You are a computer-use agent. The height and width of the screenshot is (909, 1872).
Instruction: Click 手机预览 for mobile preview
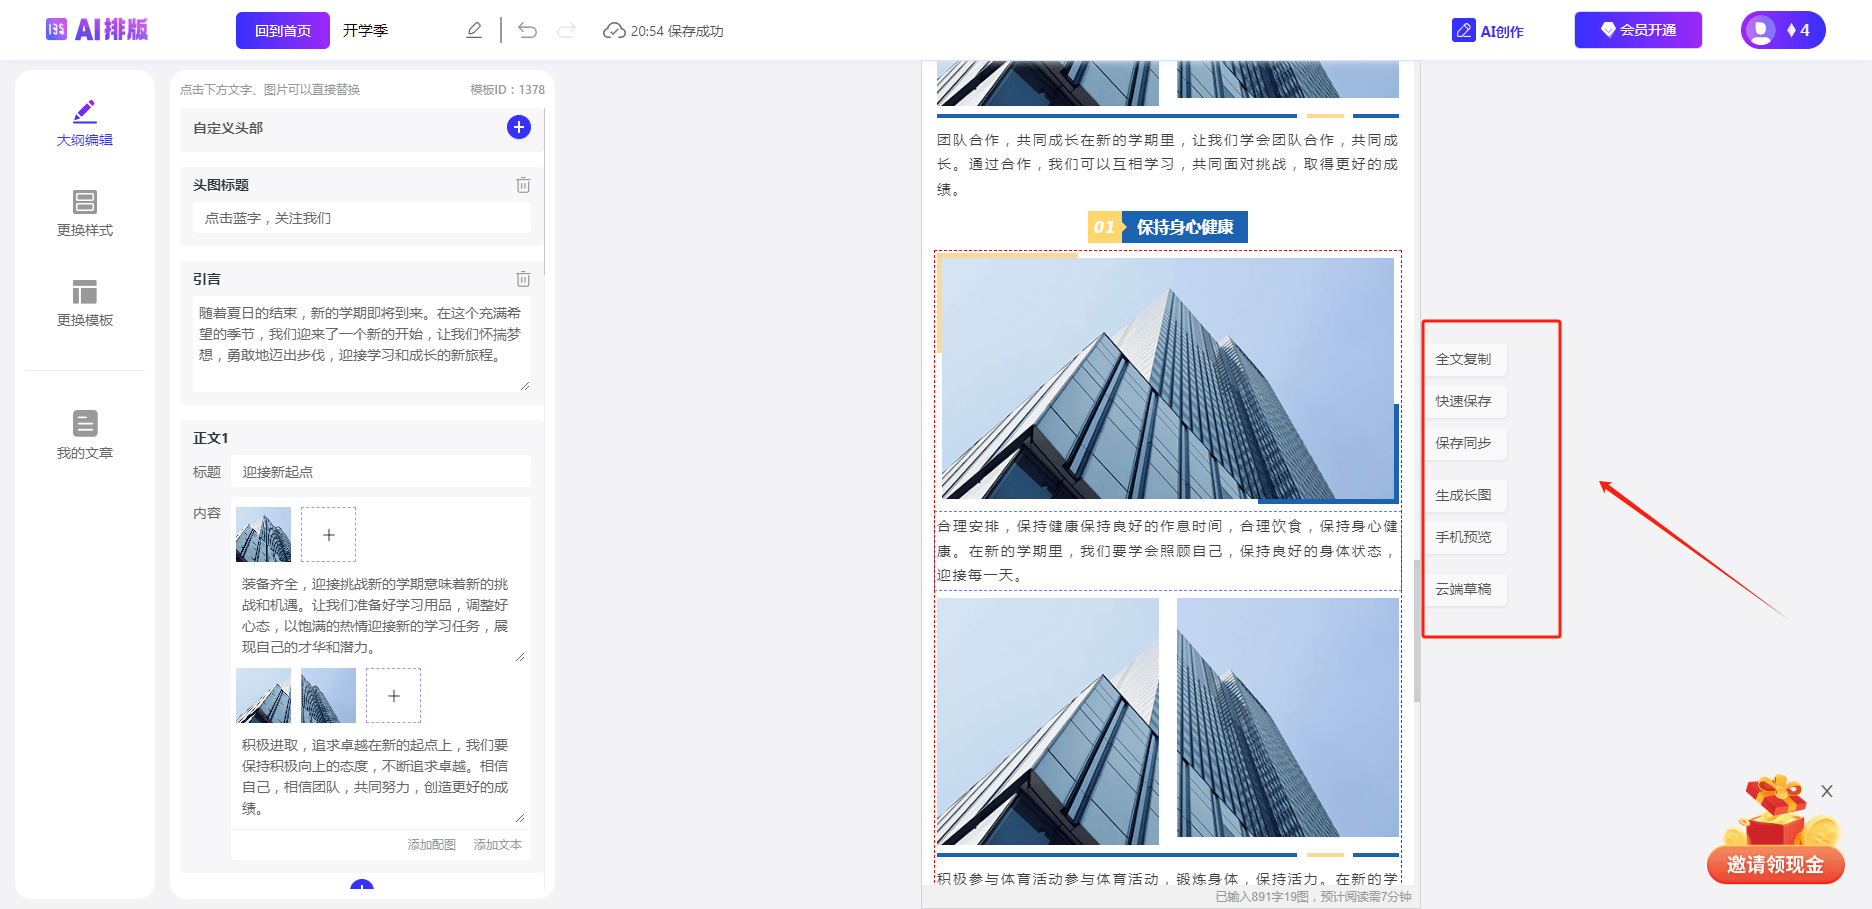tap(1463, 537)
